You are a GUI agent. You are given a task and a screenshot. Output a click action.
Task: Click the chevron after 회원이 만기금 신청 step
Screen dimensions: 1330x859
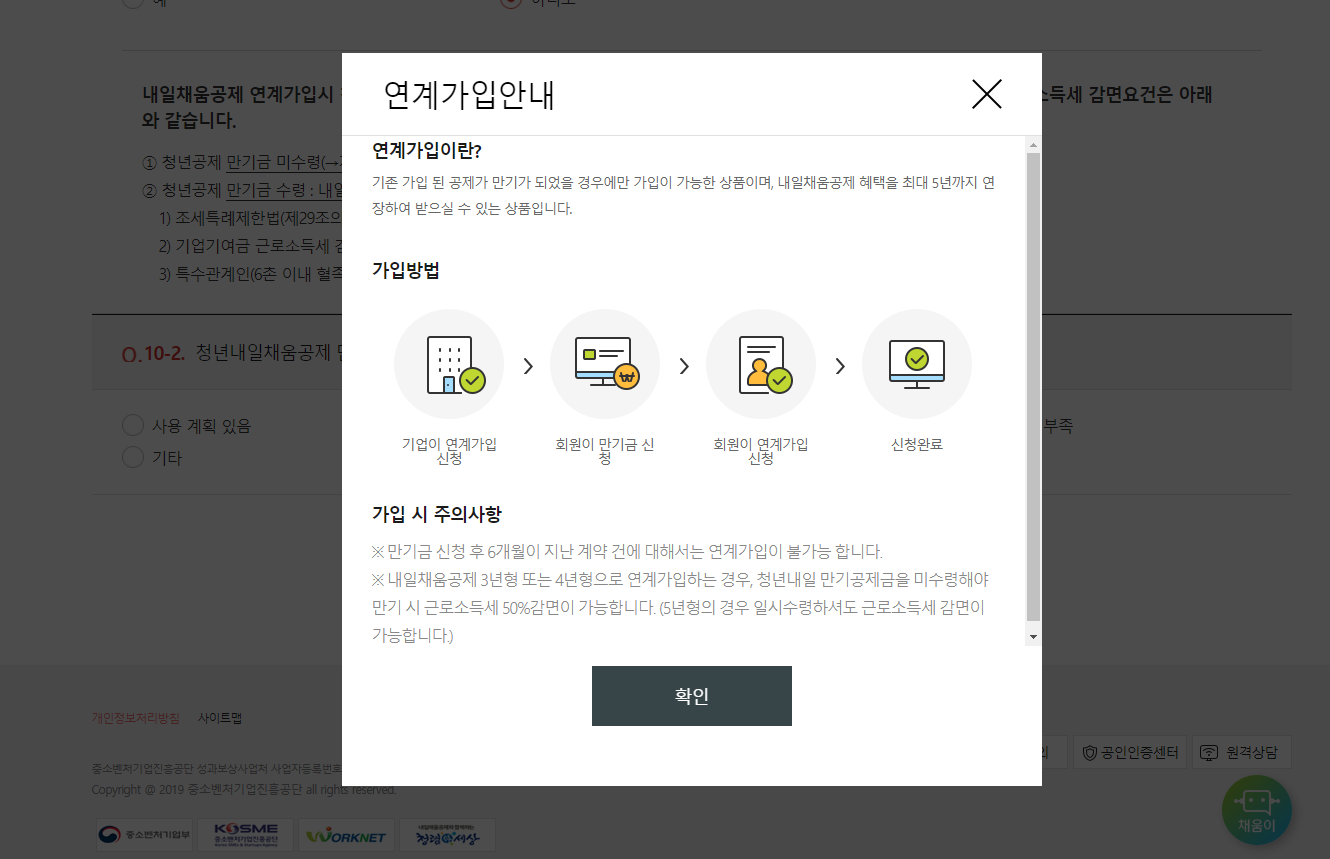(x=684, y=366)
